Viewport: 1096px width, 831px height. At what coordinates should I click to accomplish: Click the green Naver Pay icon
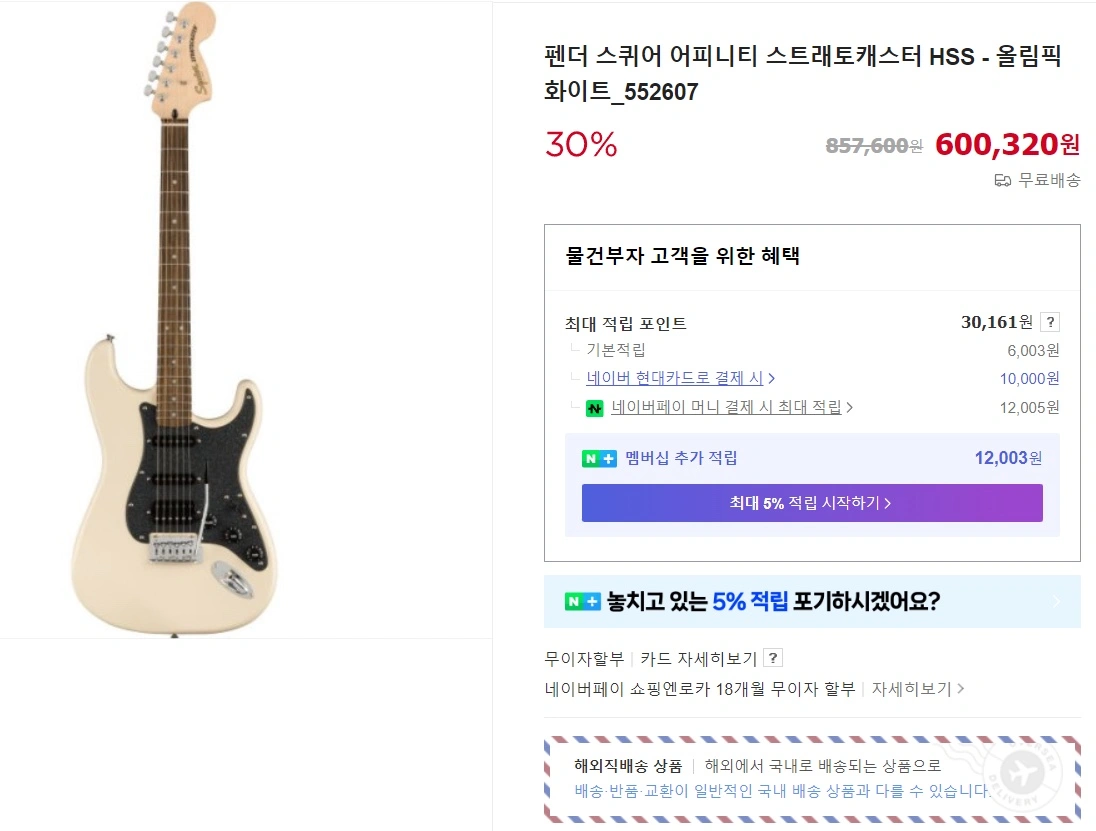[x=595, y=408]
